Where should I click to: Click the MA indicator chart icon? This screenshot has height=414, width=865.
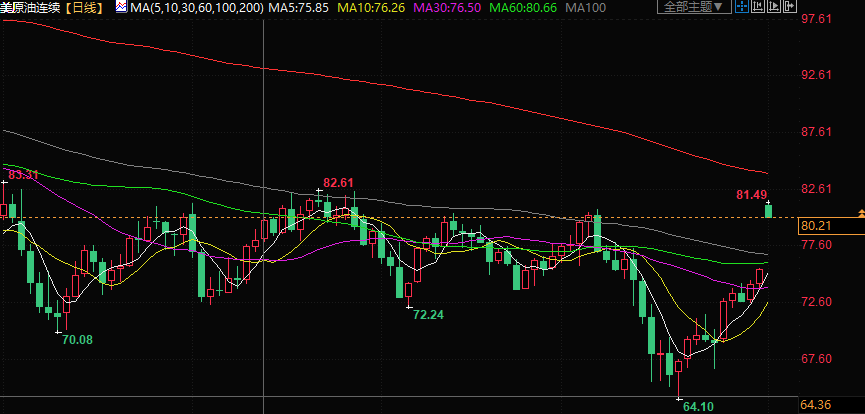click(x=120, y=7)
